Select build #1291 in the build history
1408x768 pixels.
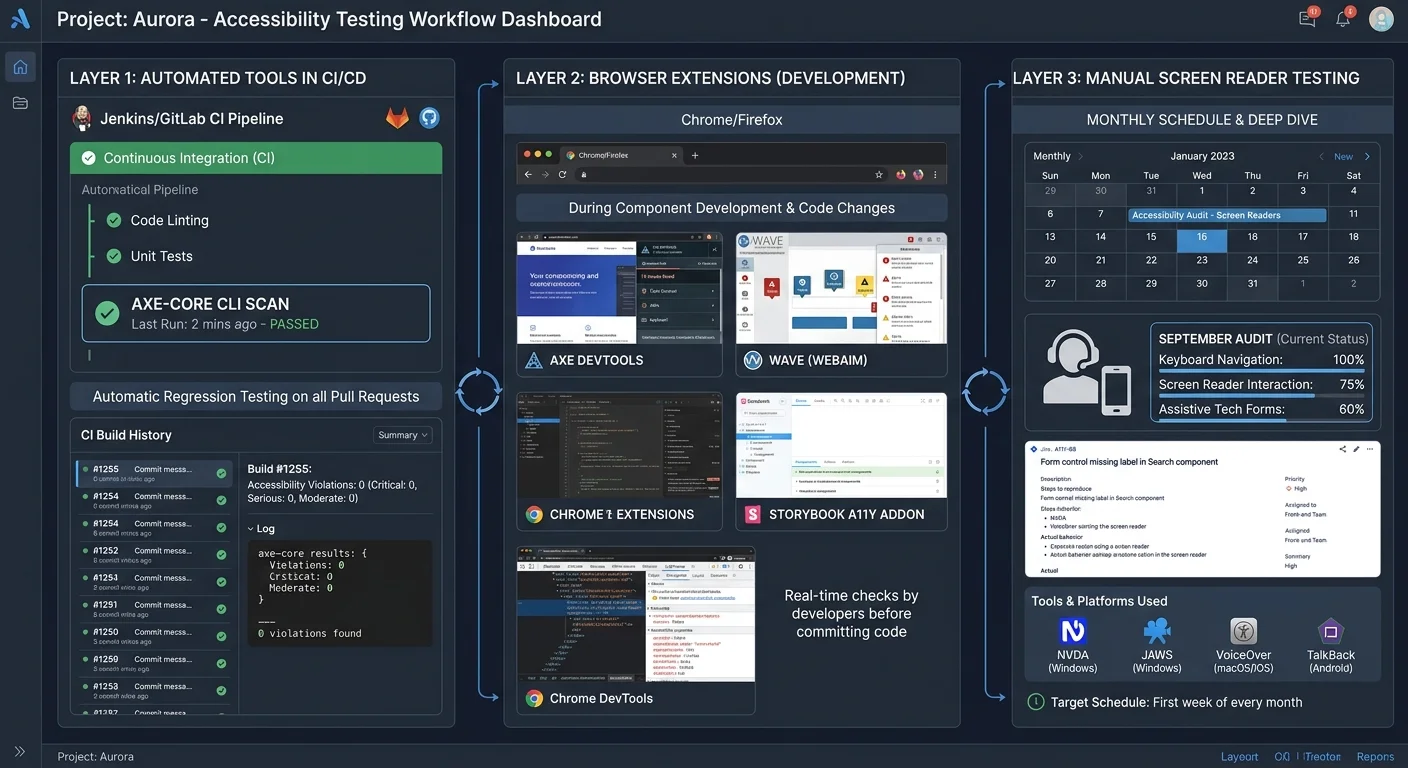click(154, 609)
